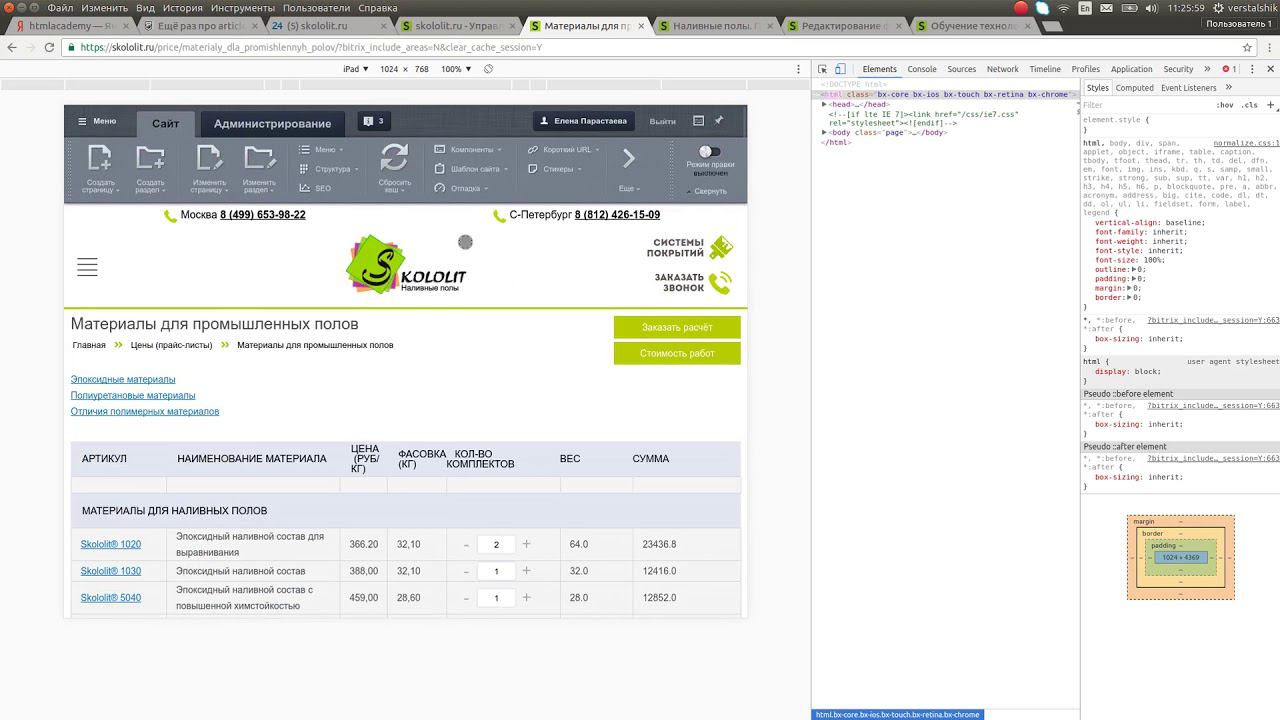Click the panel layout icon beside Выйти
This screenshot has width=1280, height=720.
[x=698, y=121]
